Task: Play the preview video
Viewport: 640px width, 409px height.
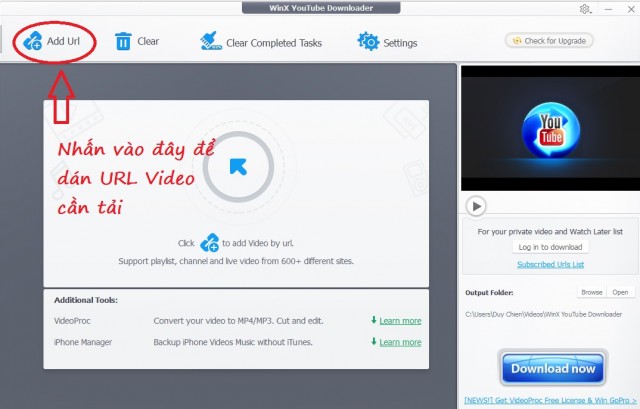Action: coord(476,206)
